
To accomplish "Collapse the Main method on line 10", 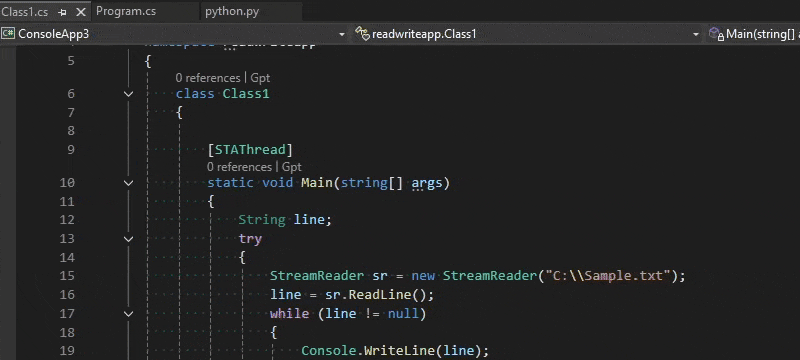I will (x=129, y=183).
